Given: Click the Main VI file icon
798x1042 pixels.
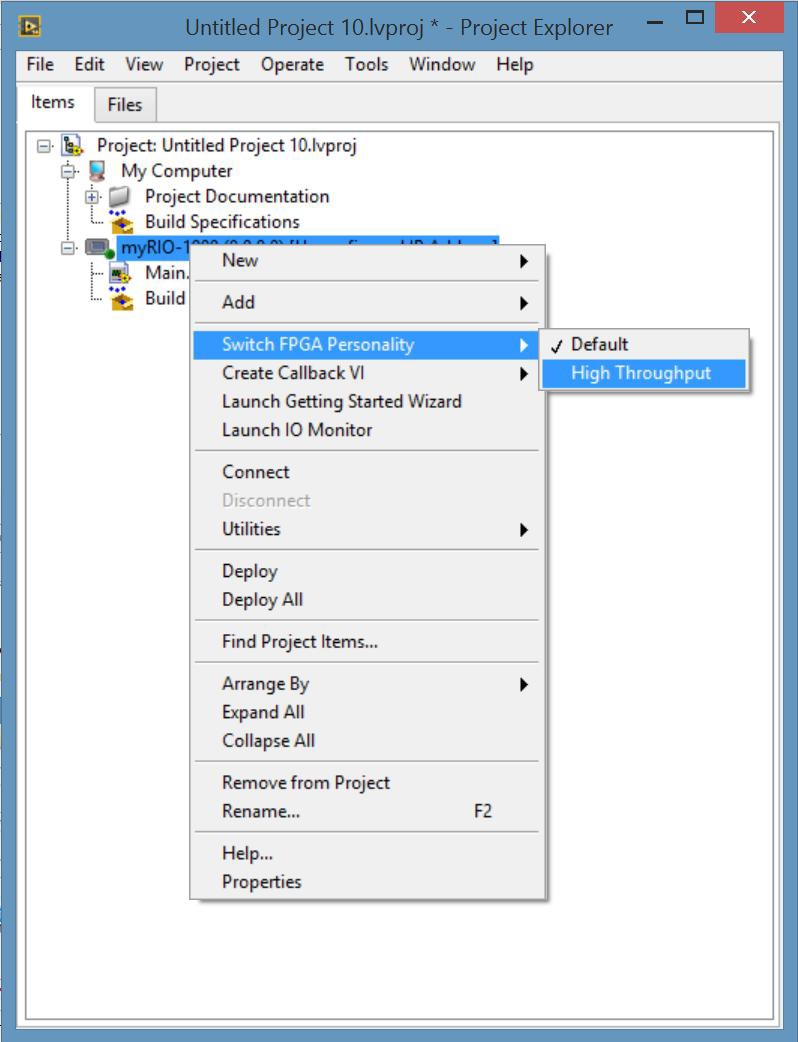Looking at the screenshot, I should pyautogui.click(x=121, y=273).
